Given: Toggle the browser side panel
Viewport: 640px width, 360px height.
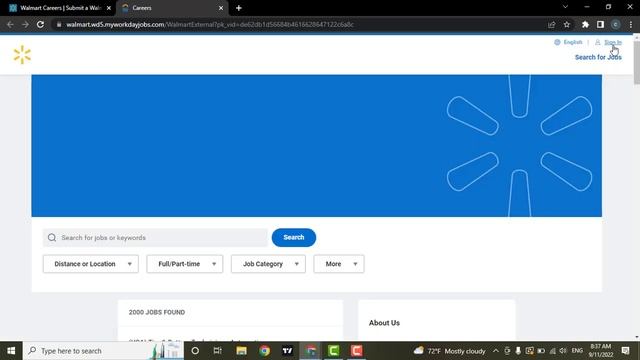Looking at the screenshot, I should tap(600, 24).
